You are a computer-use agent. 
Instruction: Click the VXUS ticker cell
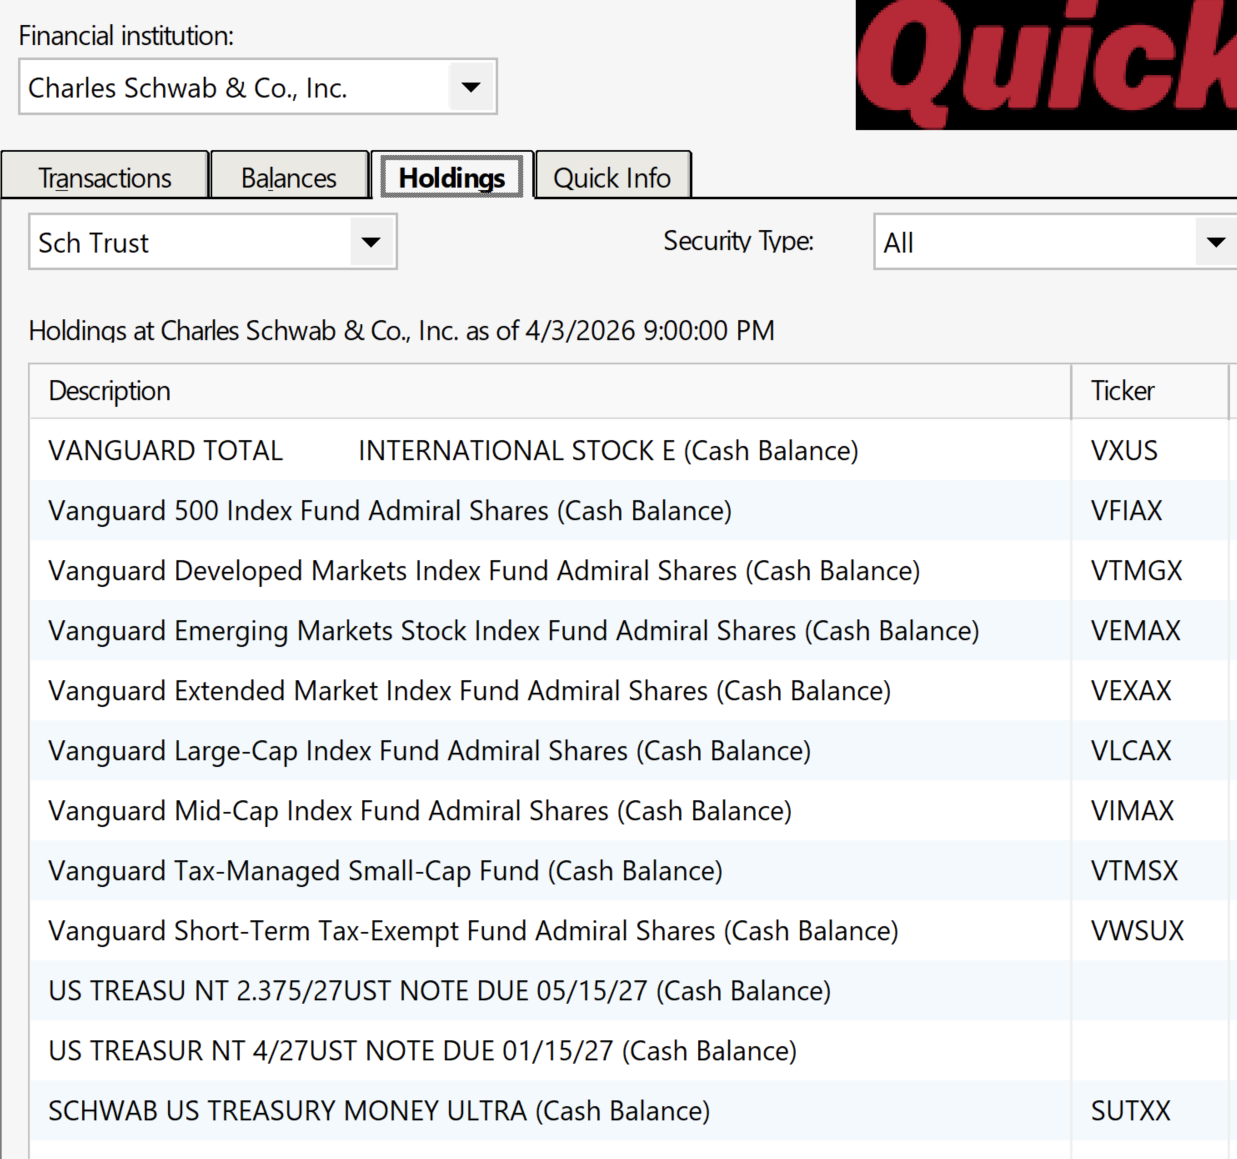click(1150, 450)
